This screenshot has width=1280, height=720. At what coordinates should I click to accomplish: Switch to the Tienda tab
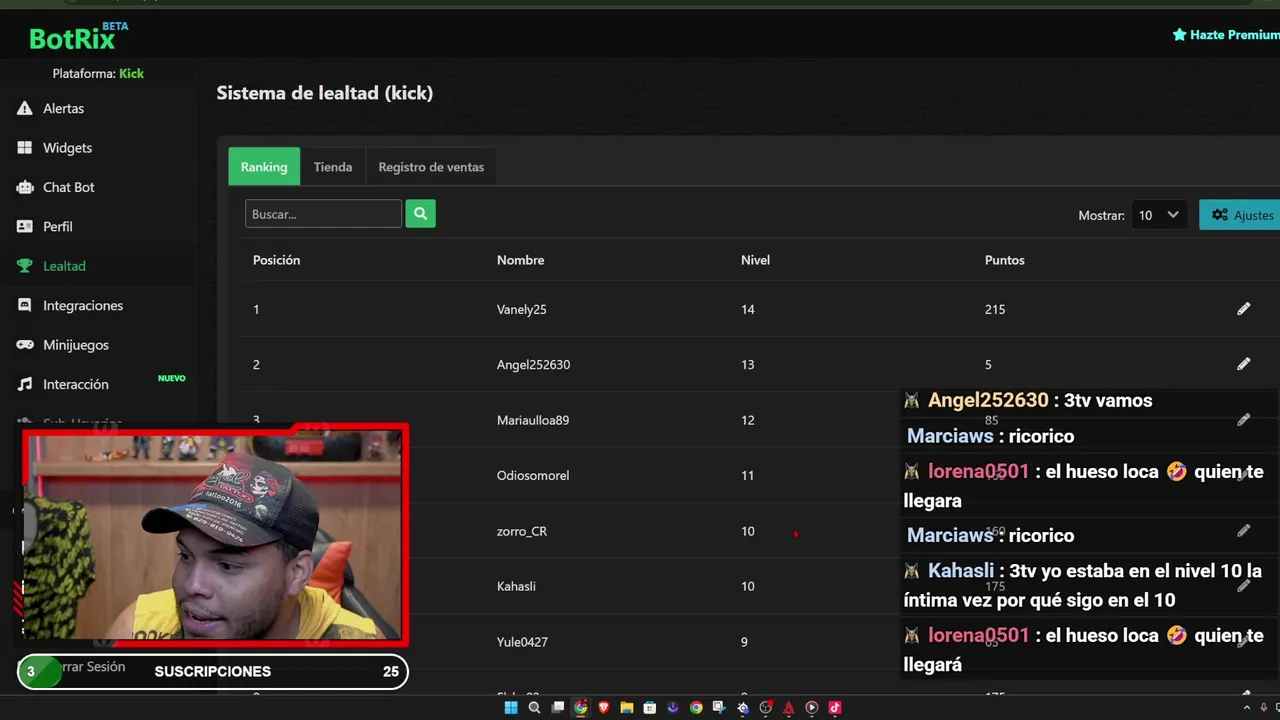click(333, 167)
